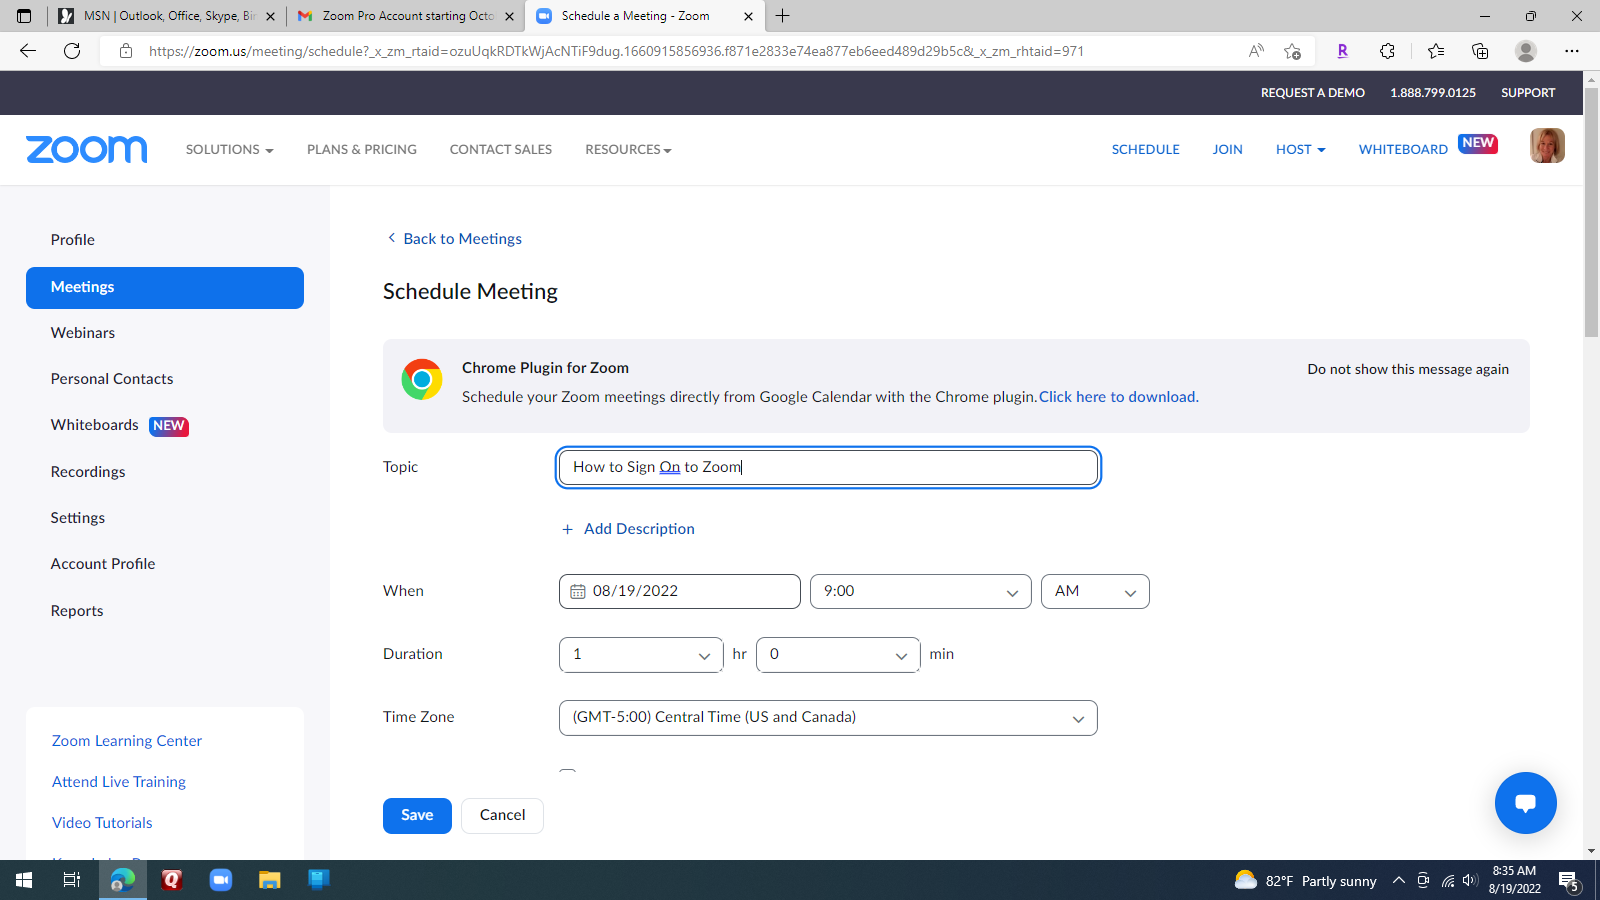Click Request a Demo
Screen dimensions: 1600x900
click(1313, 93)
